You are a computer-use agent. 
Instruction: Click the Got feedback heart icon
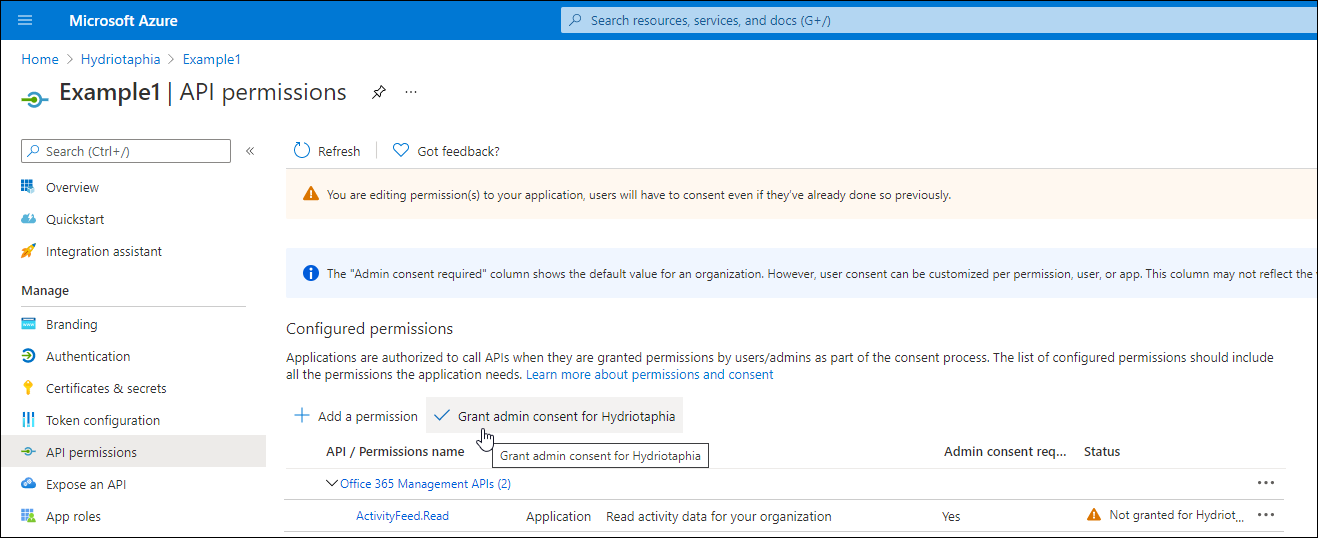pyautogui.click(x=401, y=151)
